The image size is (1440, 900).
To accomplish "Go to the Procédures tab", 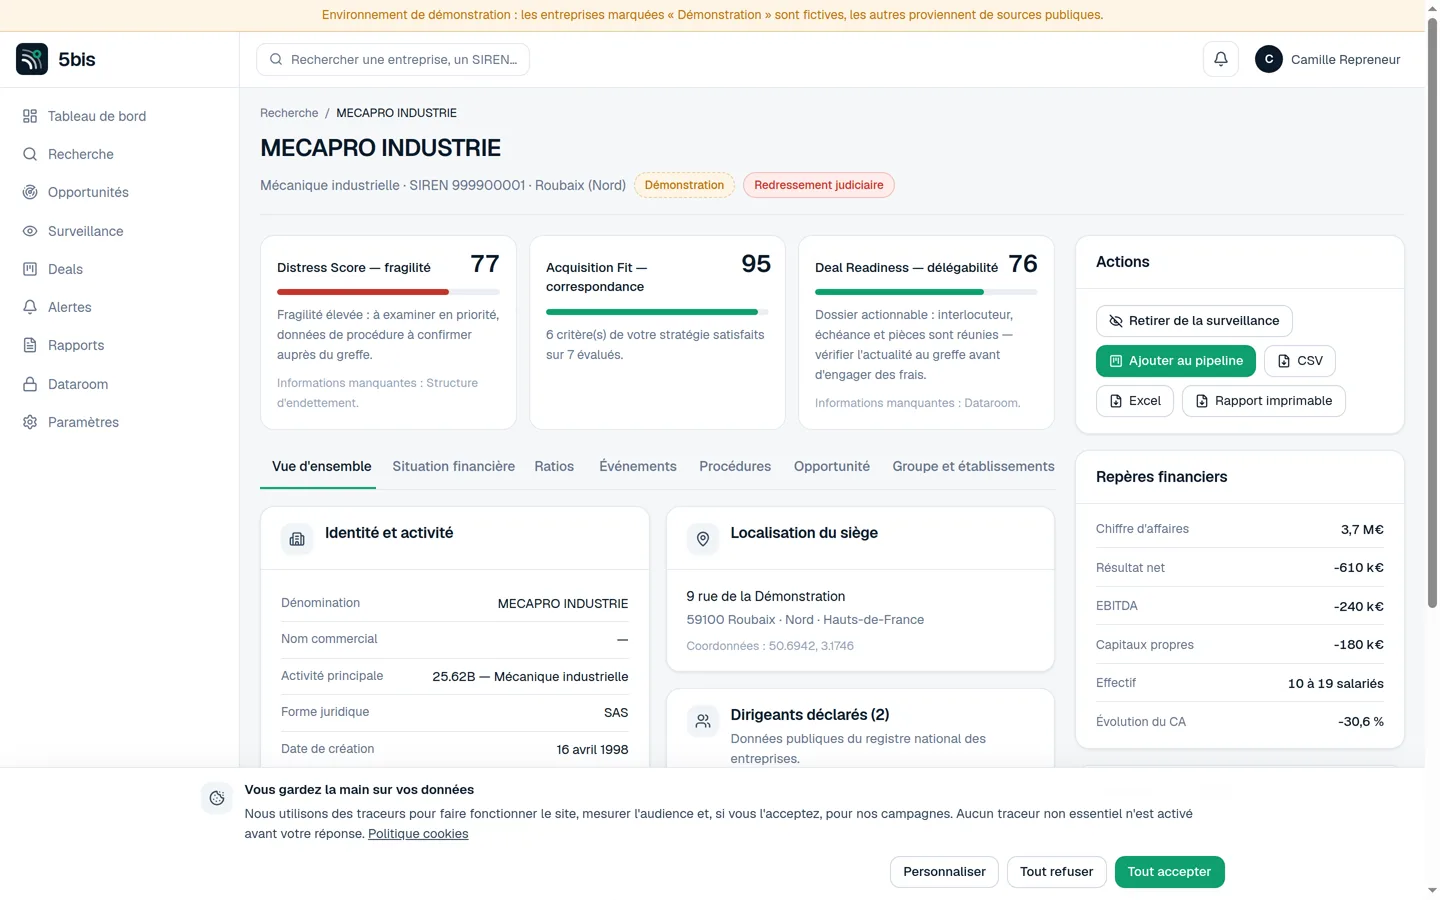I will click(x=735, y=466).
